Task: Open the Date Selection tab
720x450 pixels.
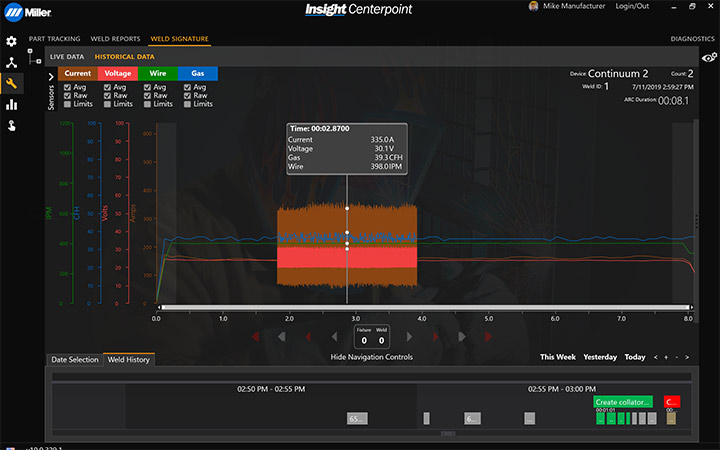Action: point(75,360)
